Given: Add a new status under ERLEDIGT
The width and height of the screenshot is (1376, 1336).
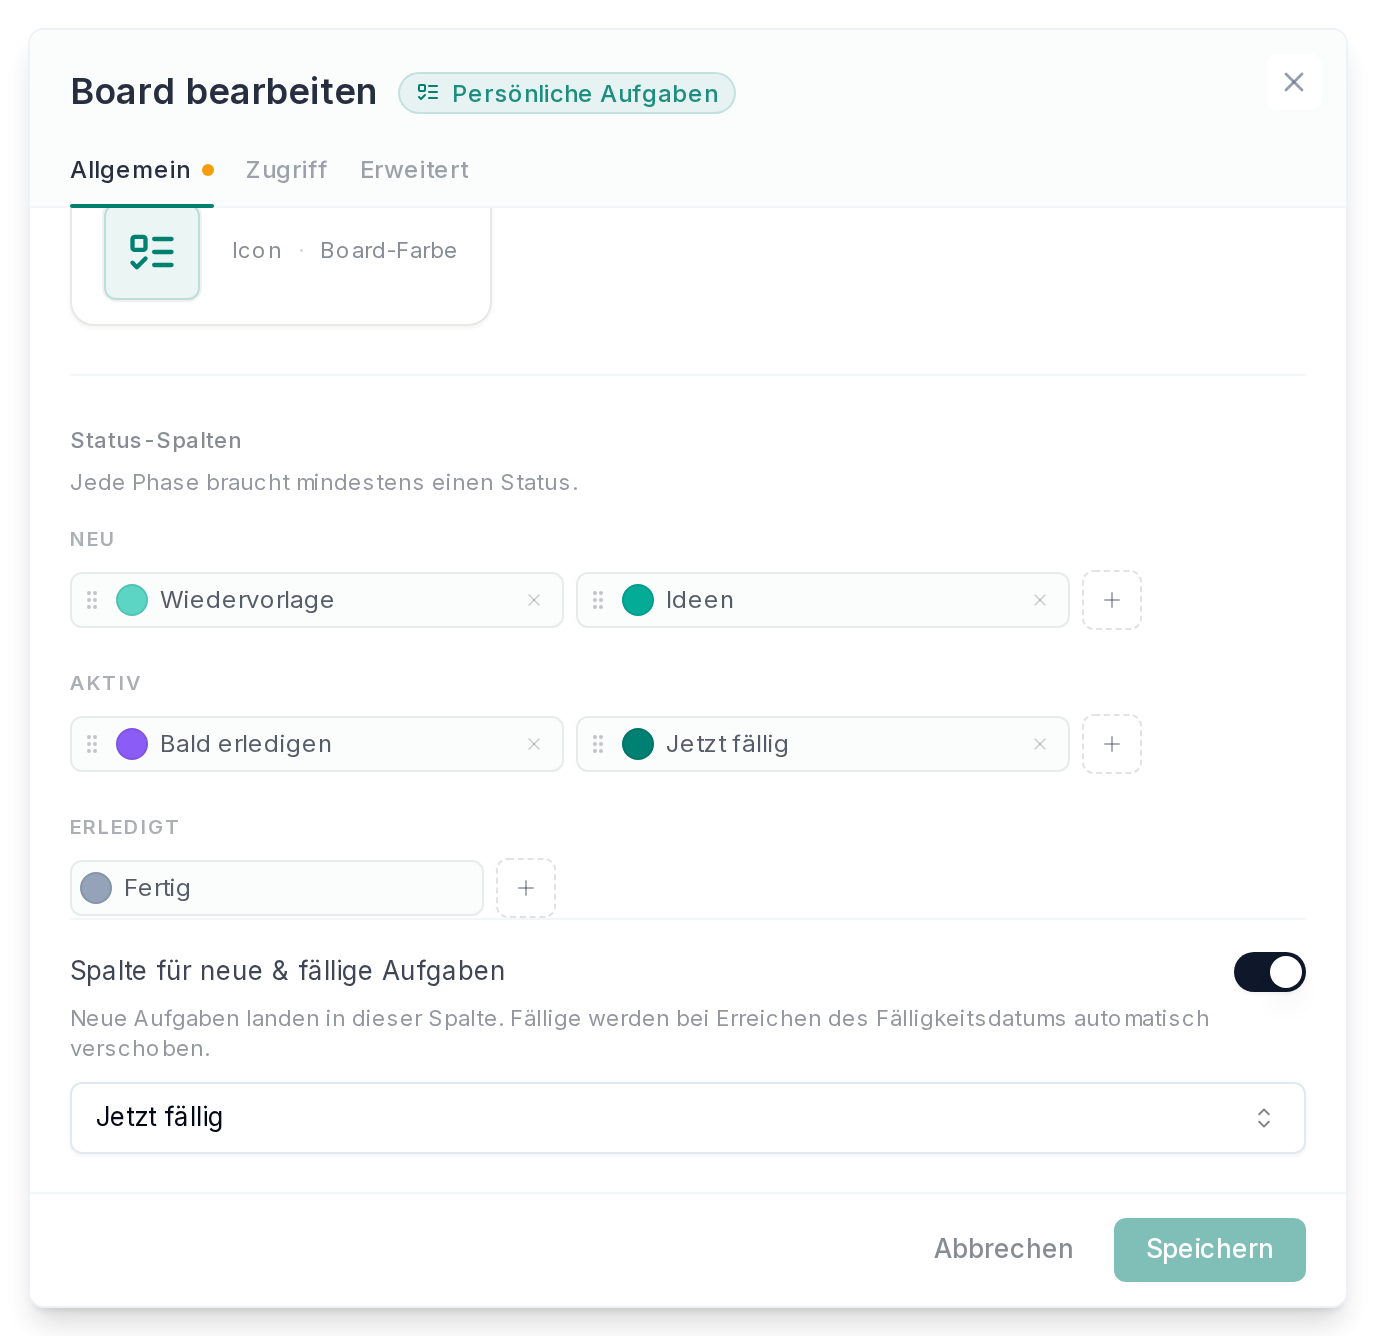Looking at the screenshot, I should 526,888.
